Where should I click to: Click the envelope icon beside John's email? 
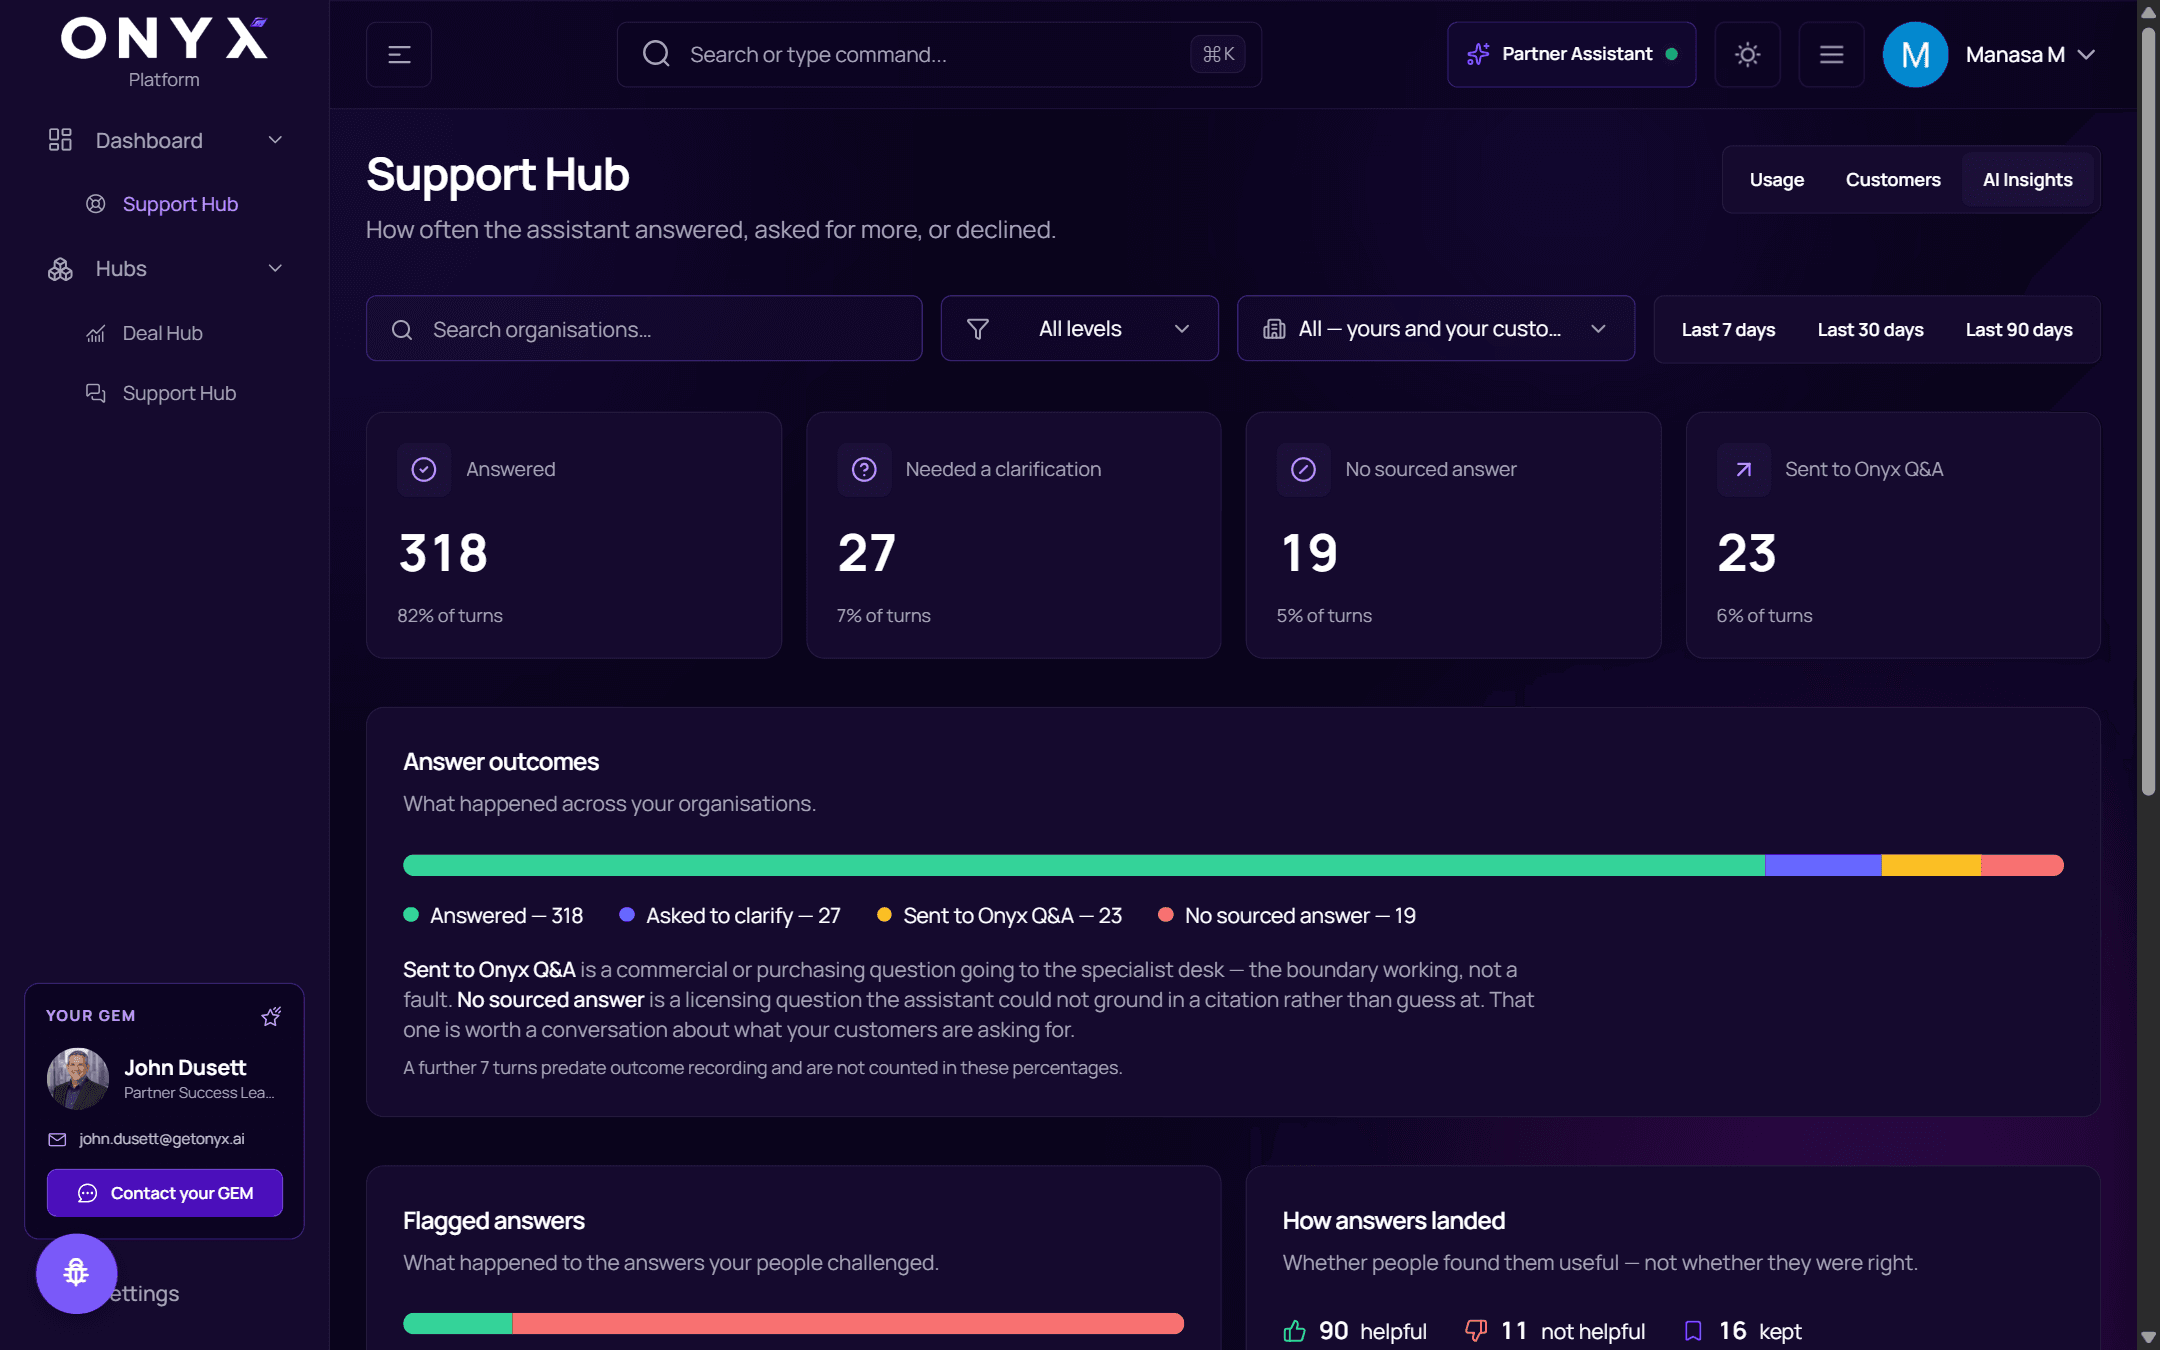click(x=57, y=1140)
